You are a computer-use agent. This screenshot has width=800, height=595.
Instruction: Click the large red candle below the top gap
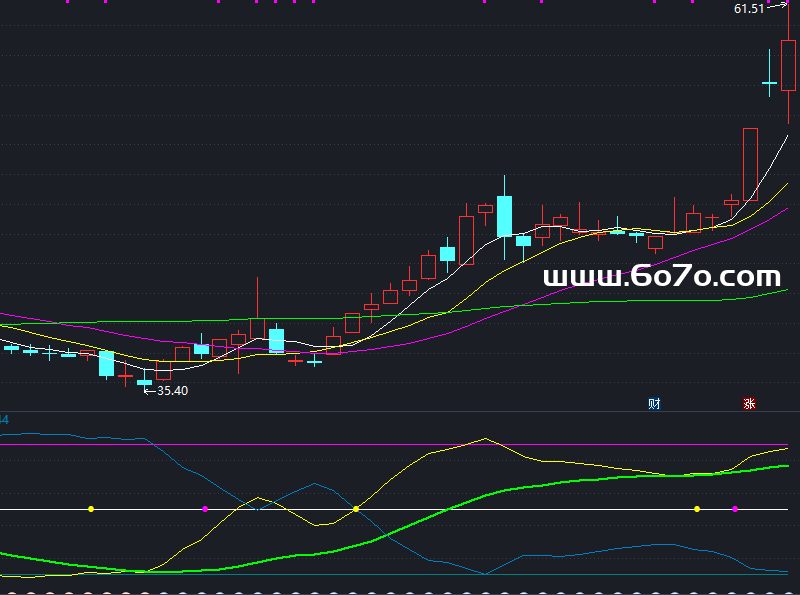[751, 164]
